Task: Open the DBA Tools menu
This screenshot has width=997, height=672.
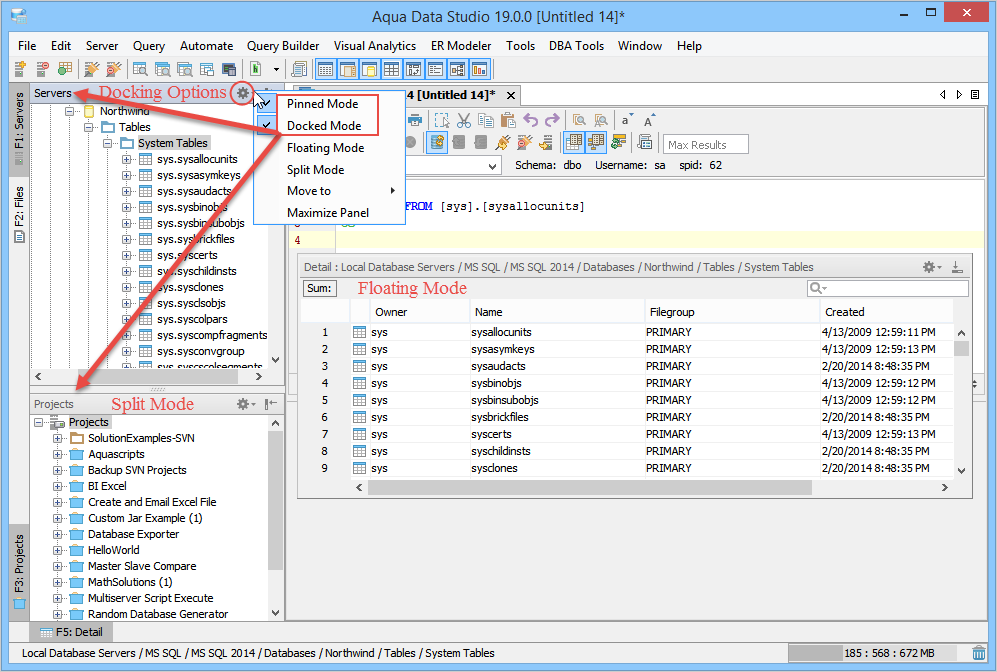Action: tap(576, 46)
